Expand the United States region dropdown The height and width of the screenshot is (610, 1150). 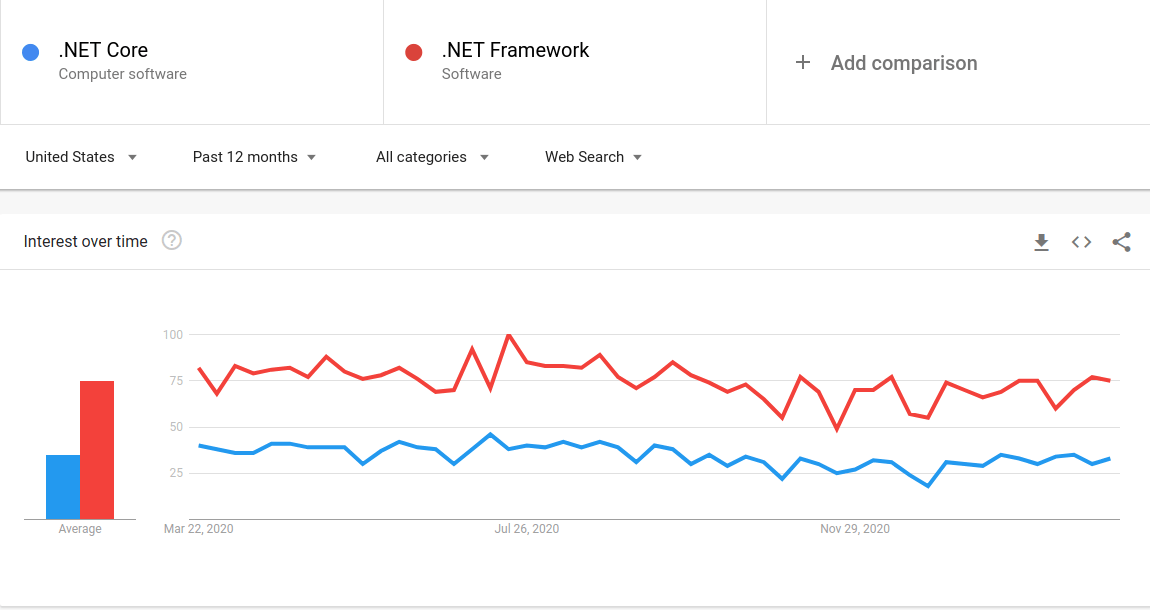coord(81,157)
